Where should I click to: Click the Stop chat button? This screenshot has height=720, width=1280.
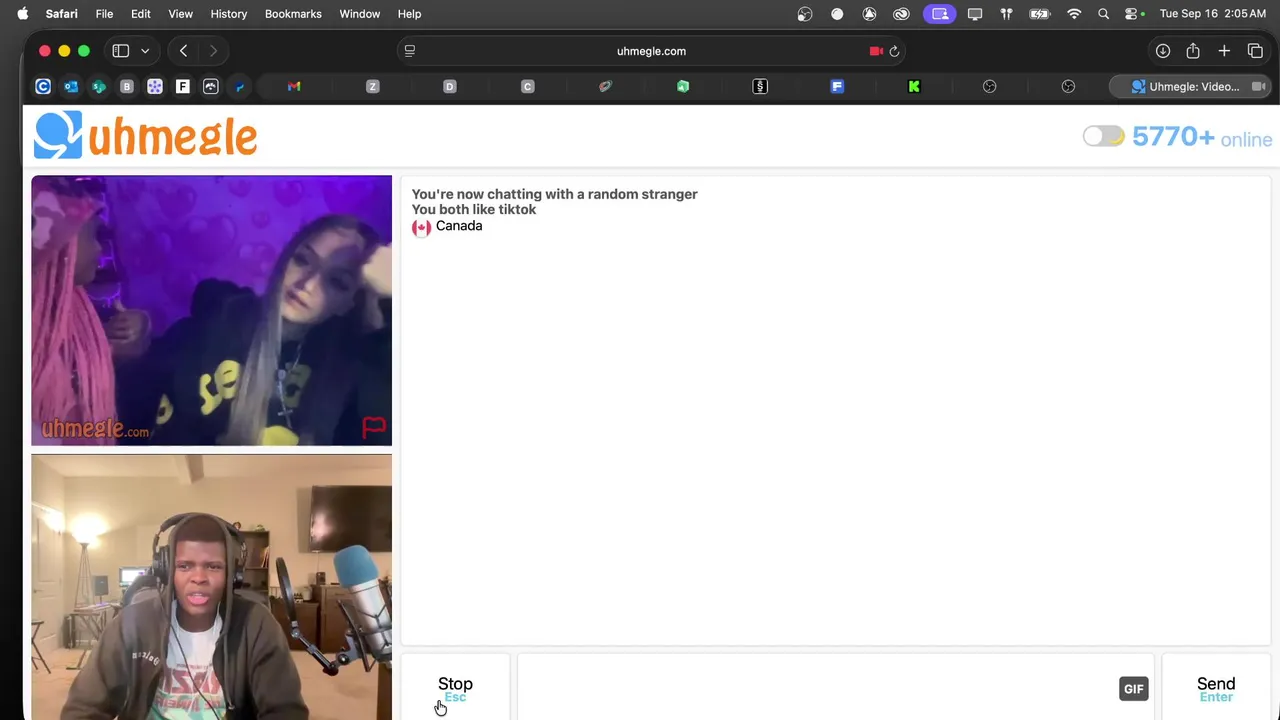click(x=455, y=688)
